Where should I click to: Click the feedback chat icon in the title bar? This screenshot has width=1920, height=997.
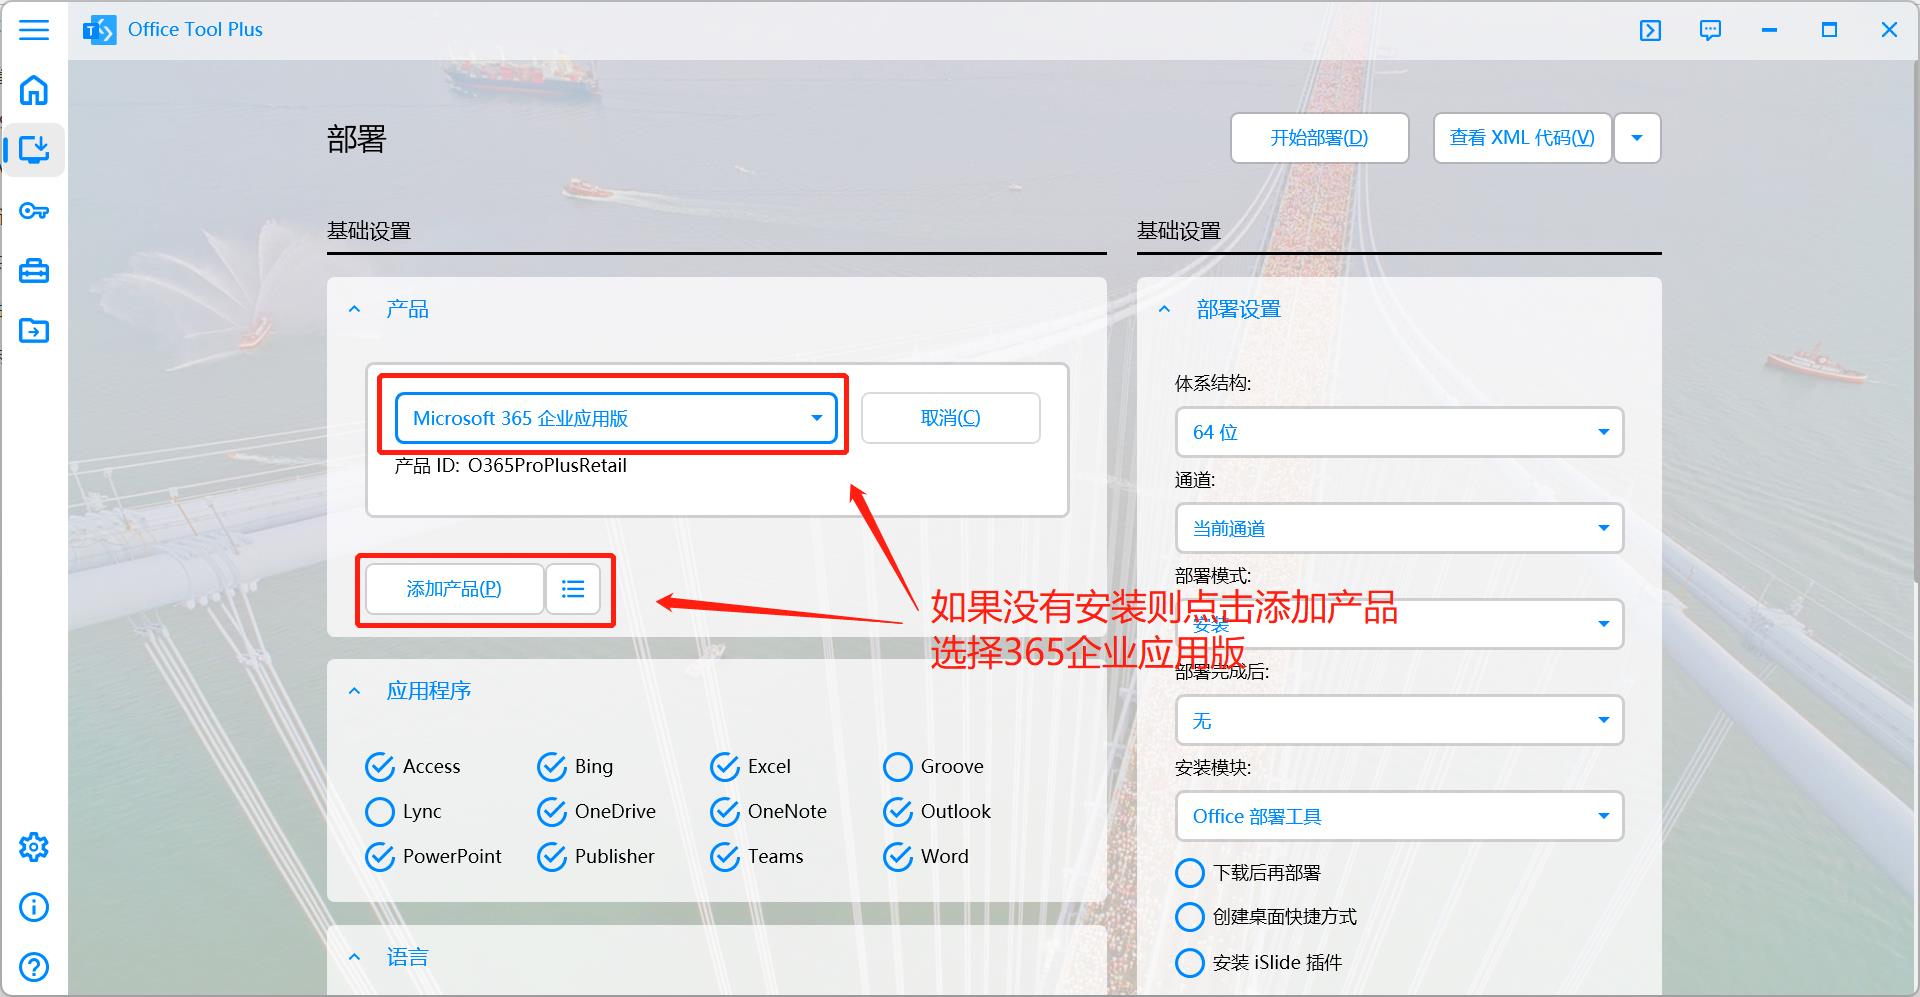pos(1710,29)
